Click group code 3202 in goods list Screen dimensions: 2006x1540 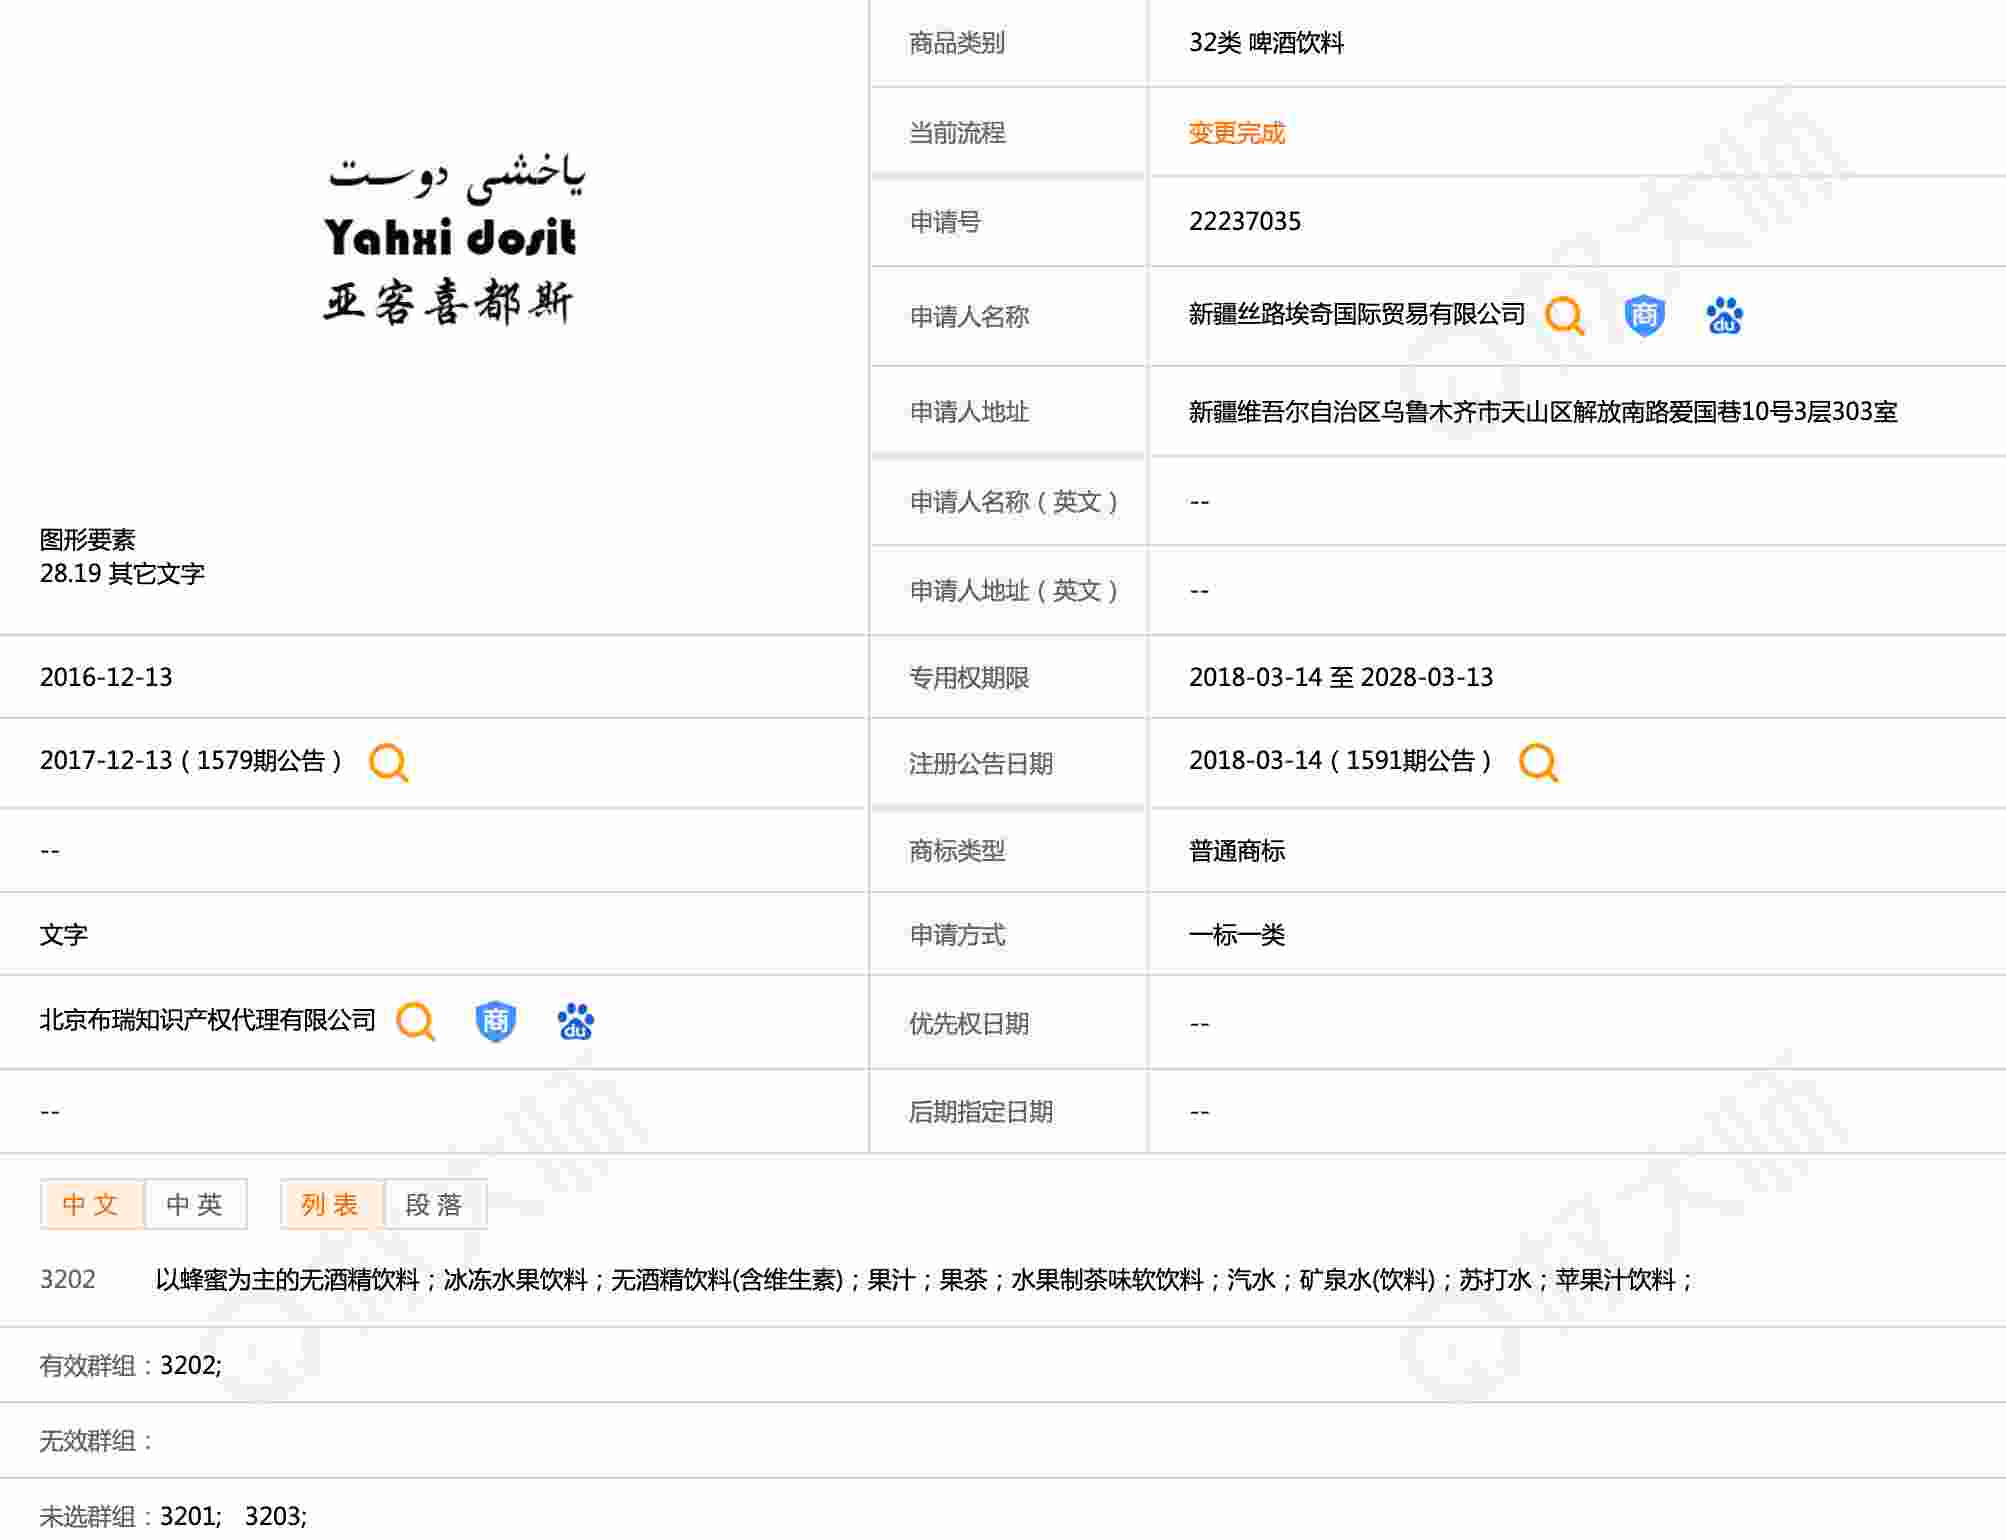(67, 1279)
